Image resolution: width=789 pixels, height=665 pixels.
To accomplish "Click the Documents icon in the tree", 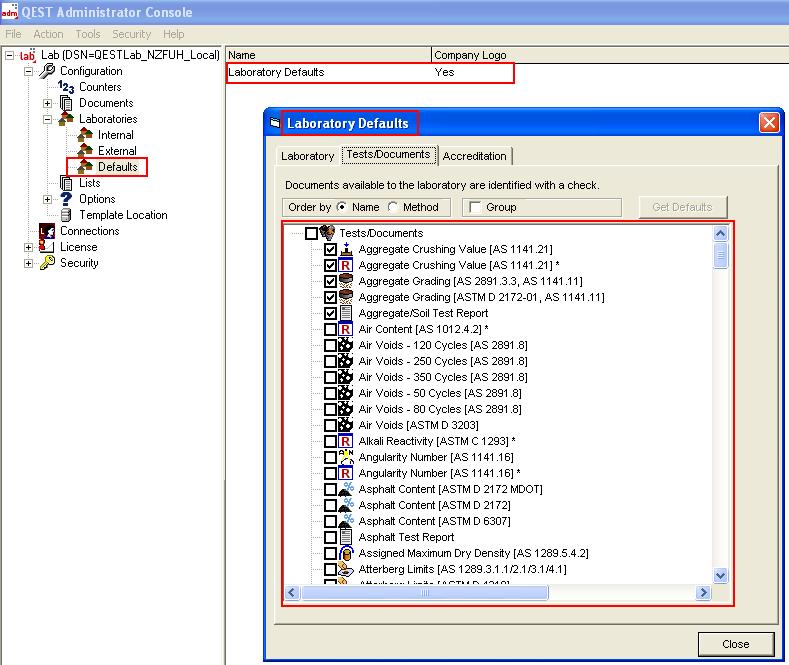I will [x=66, y=103].
